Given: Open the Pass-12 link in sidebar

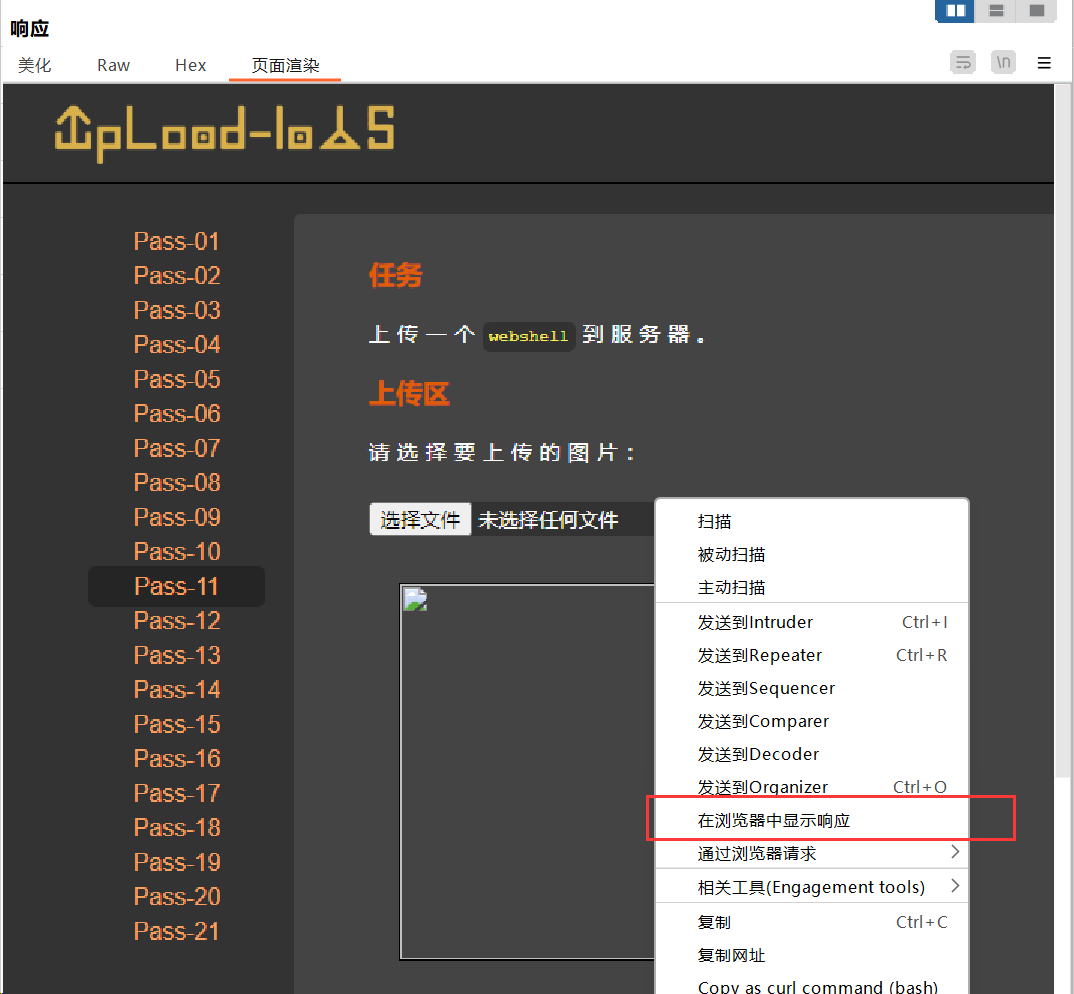Looking at the screenshot, I should click(177, 621).
